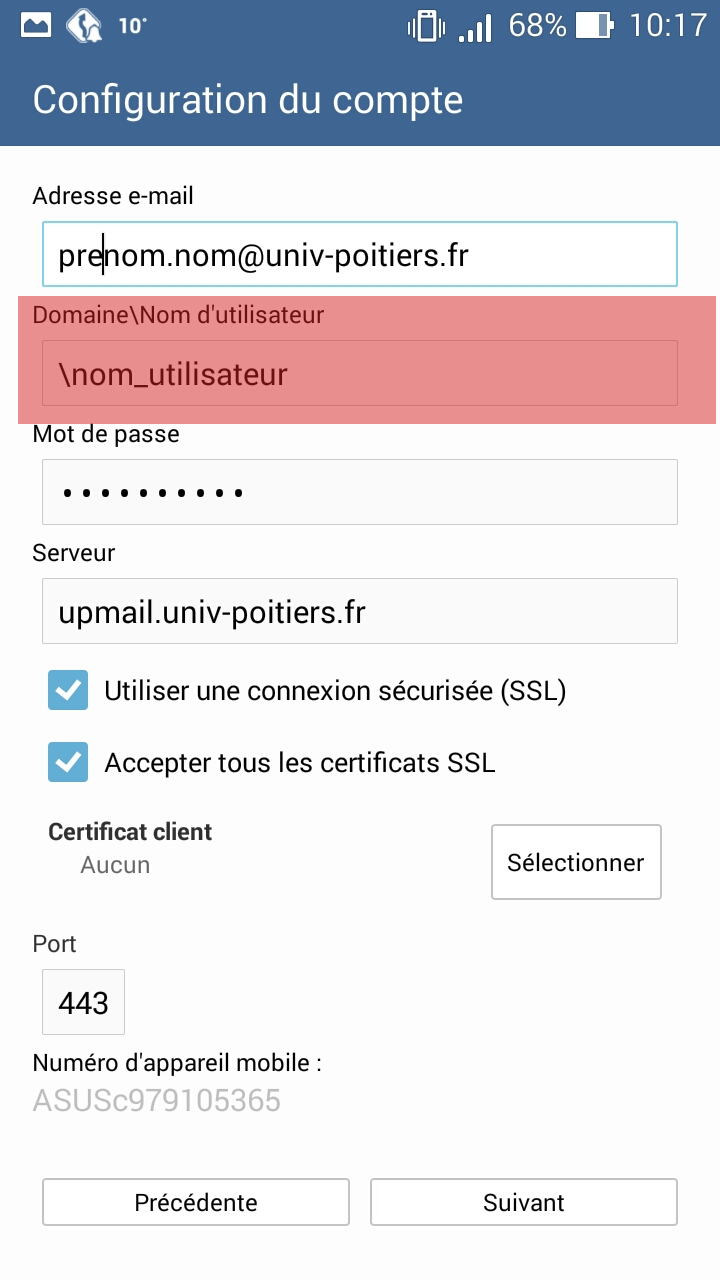Edit the Serveur field upmail.univ-poitiers.fr

[360, 611]
